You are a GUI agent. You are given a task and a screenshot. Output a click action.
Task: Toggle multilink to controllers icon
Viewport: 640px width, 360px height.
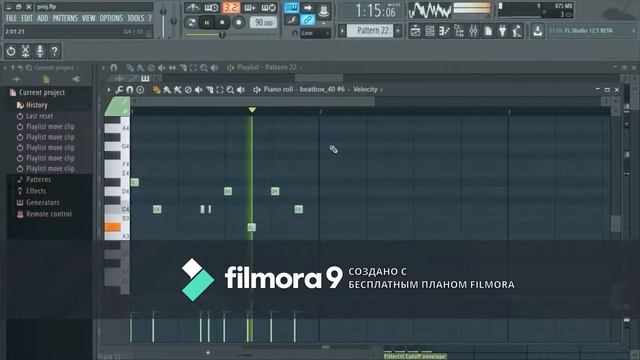[x=307, y=19]
